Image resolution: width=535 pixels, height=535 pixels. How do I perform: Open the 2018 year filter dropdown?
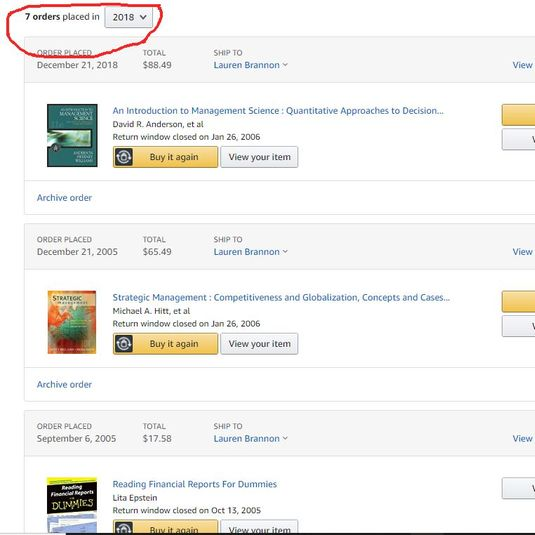click(x=129, y=17)
